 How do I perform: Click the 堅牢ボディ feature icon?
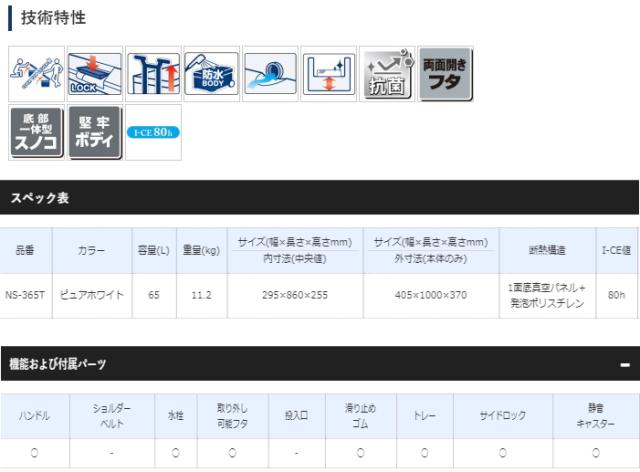(95, 132)
